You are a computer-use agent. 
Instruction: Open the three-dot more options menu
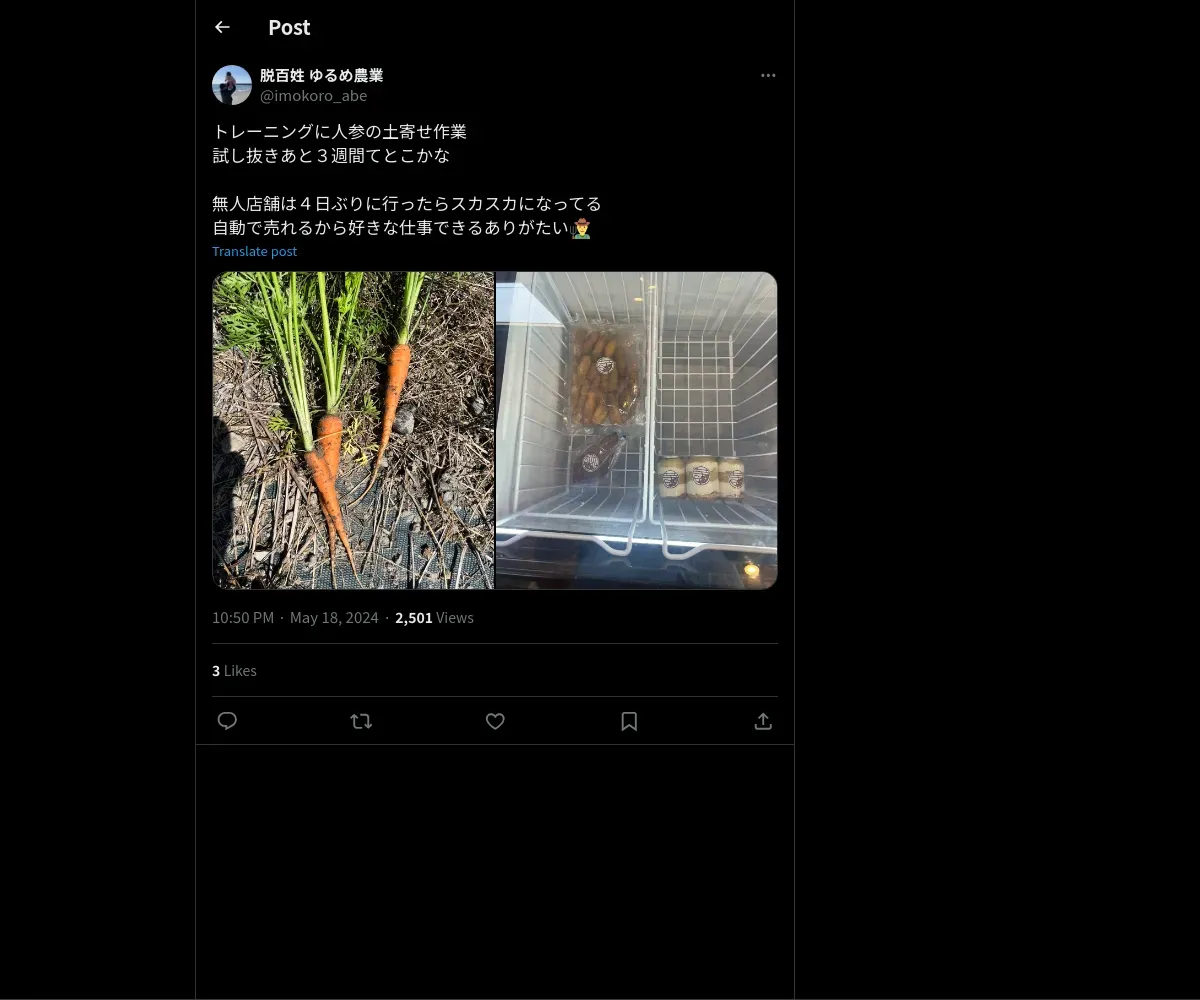768,75
